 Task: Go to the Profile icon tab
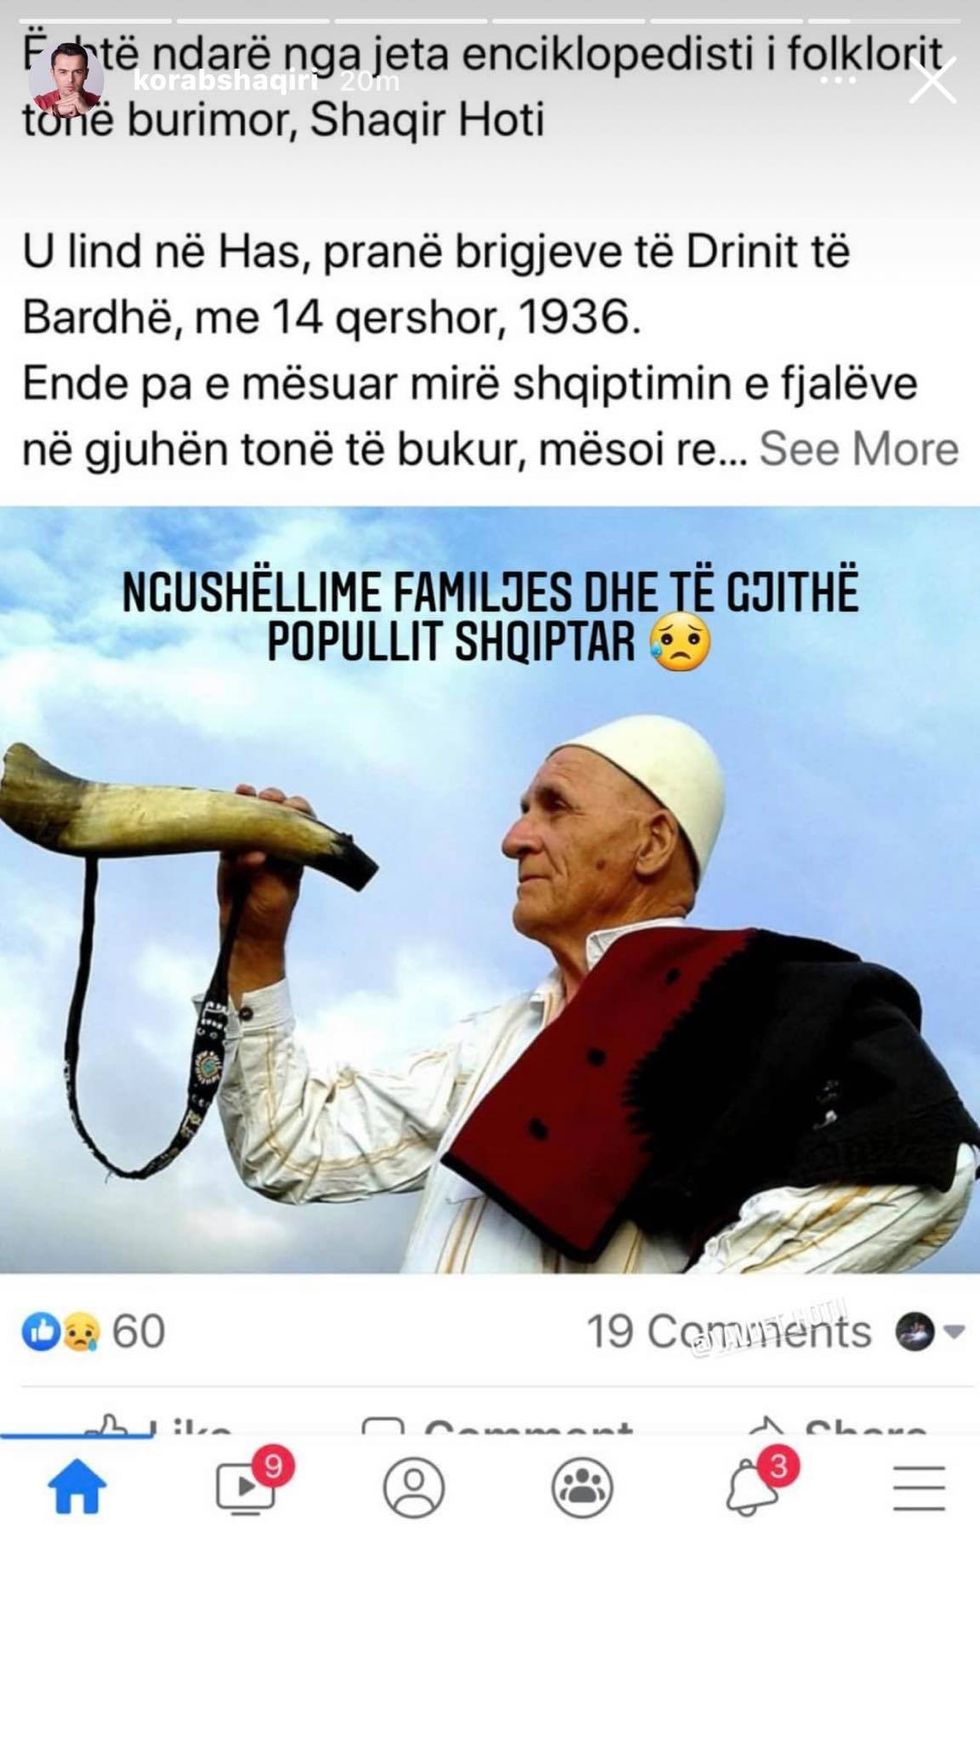pyautogui.click(x=413, y=1488)
